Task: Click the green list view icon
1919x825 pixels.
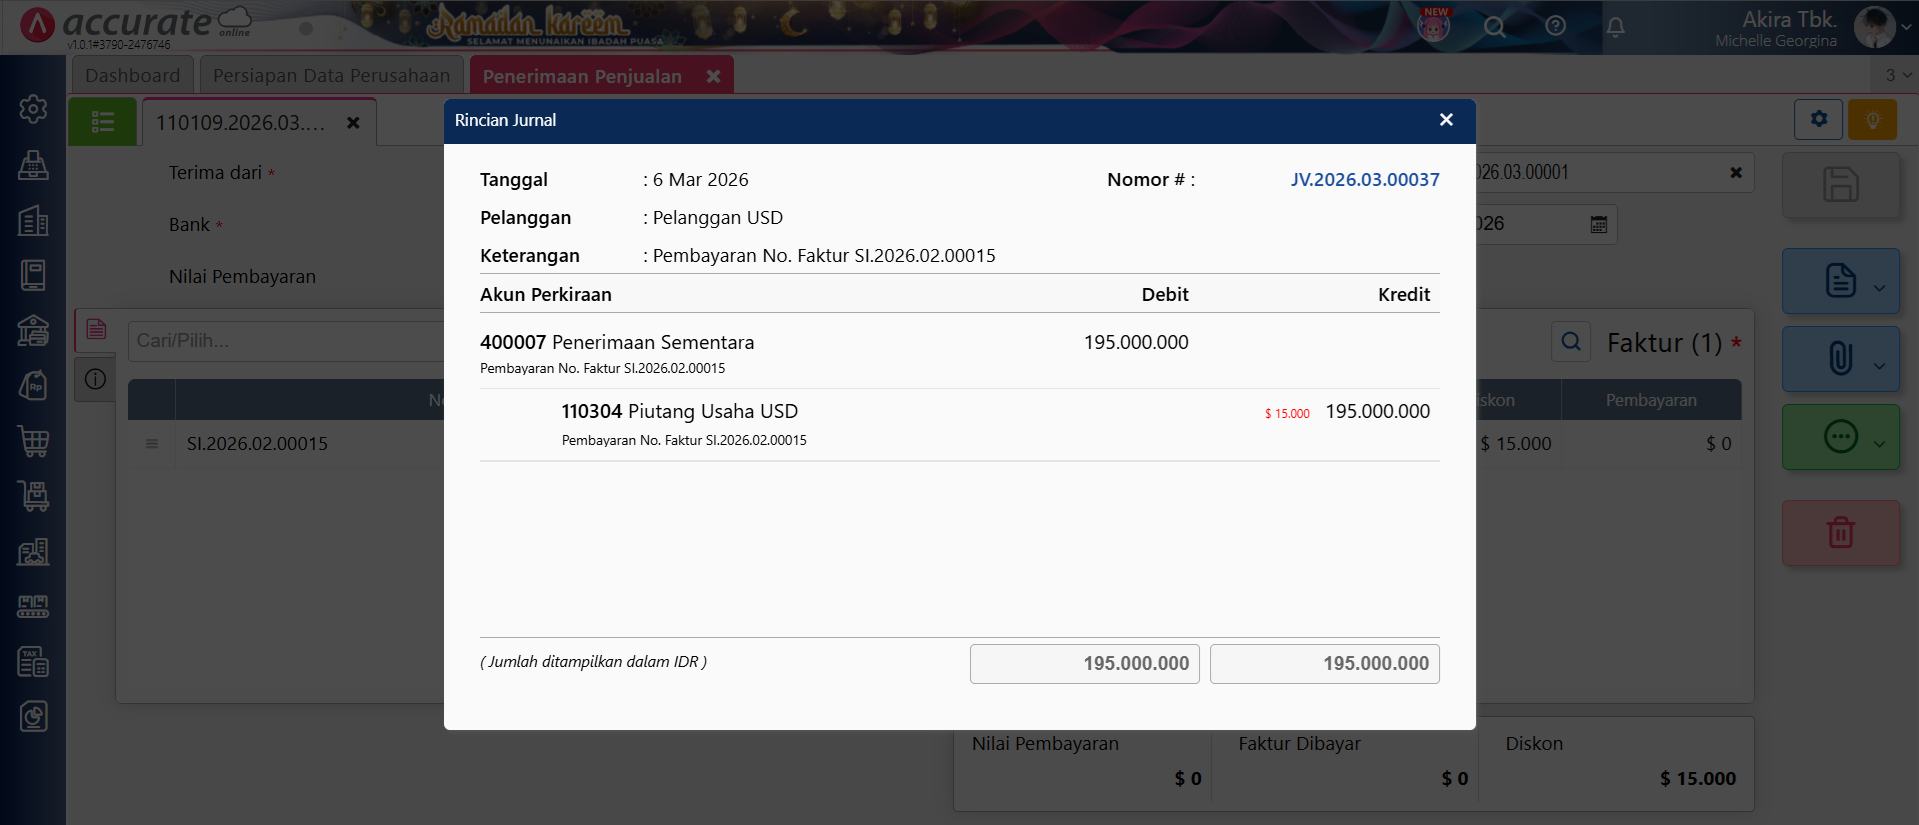Action: point(102,122)
